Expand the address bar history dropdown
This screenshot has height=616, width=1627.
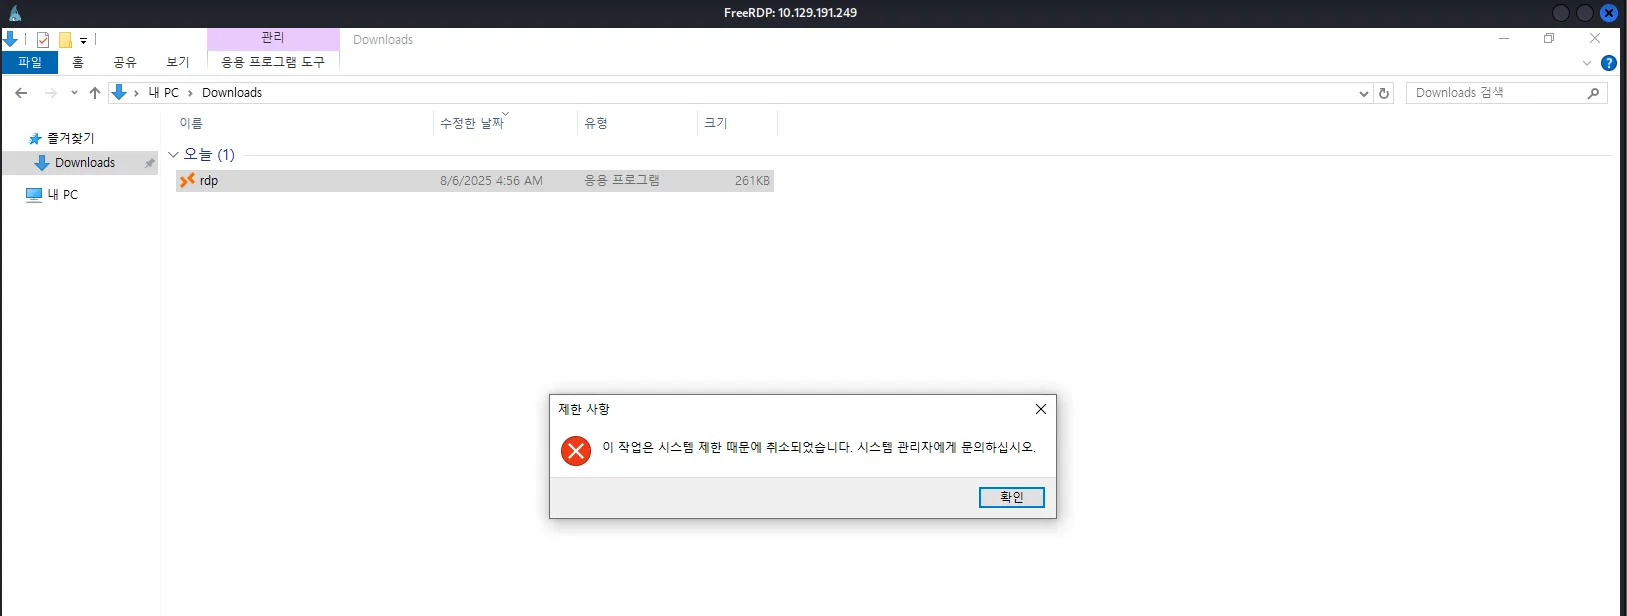1364,93
